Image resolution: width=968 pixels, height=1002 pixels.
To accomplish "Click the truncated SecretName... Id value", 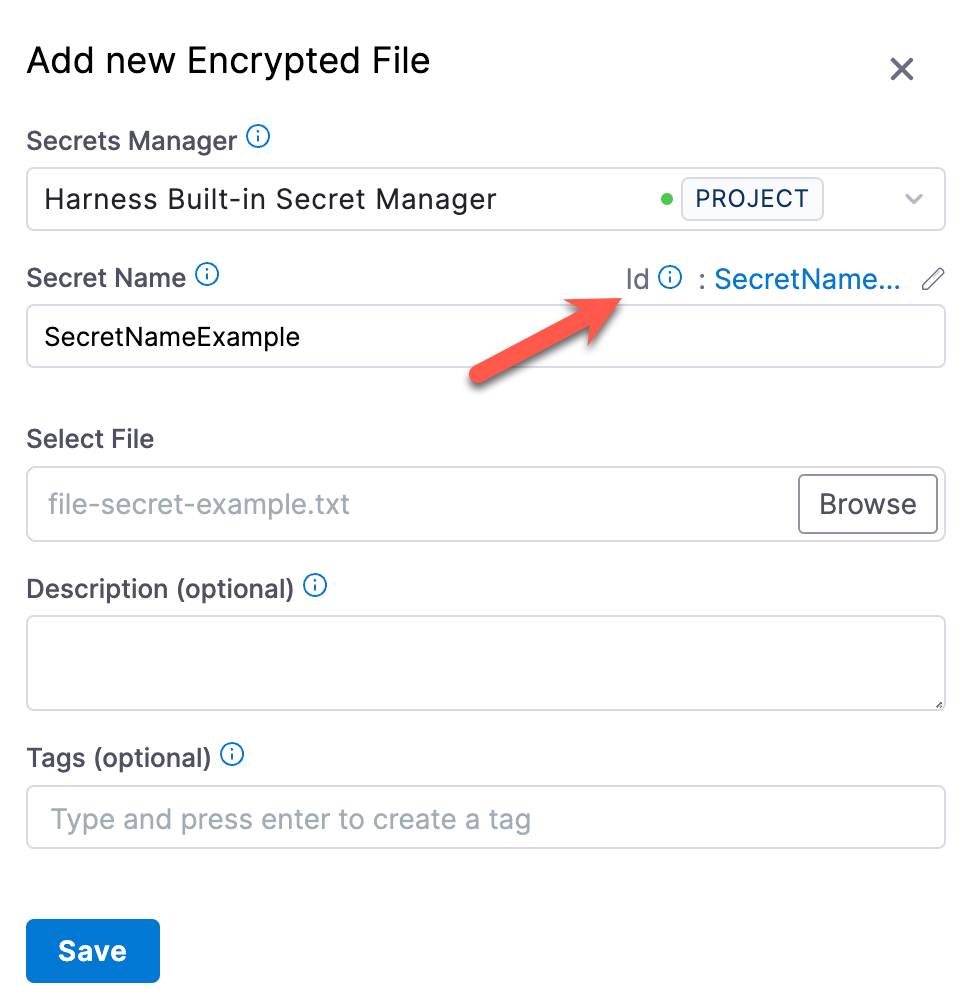I will 807,279.
